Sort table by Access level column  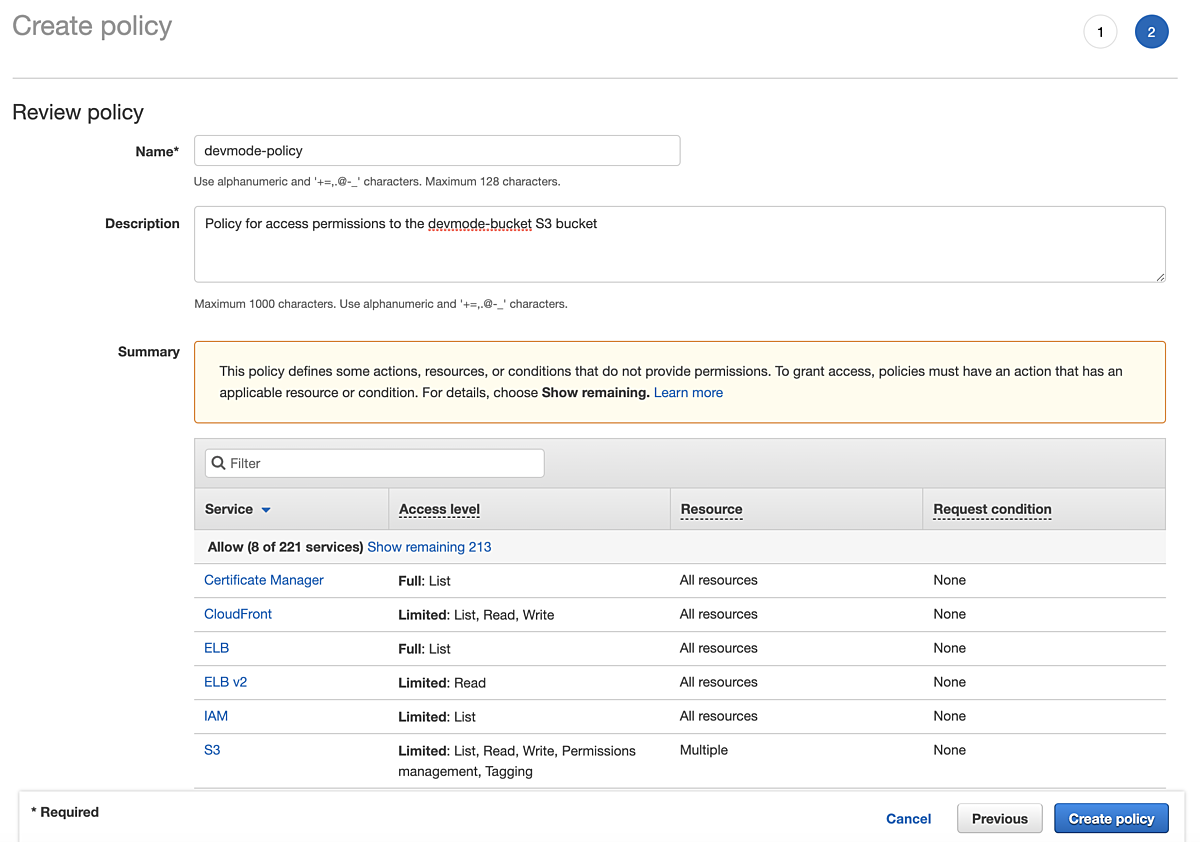point(439,509)
